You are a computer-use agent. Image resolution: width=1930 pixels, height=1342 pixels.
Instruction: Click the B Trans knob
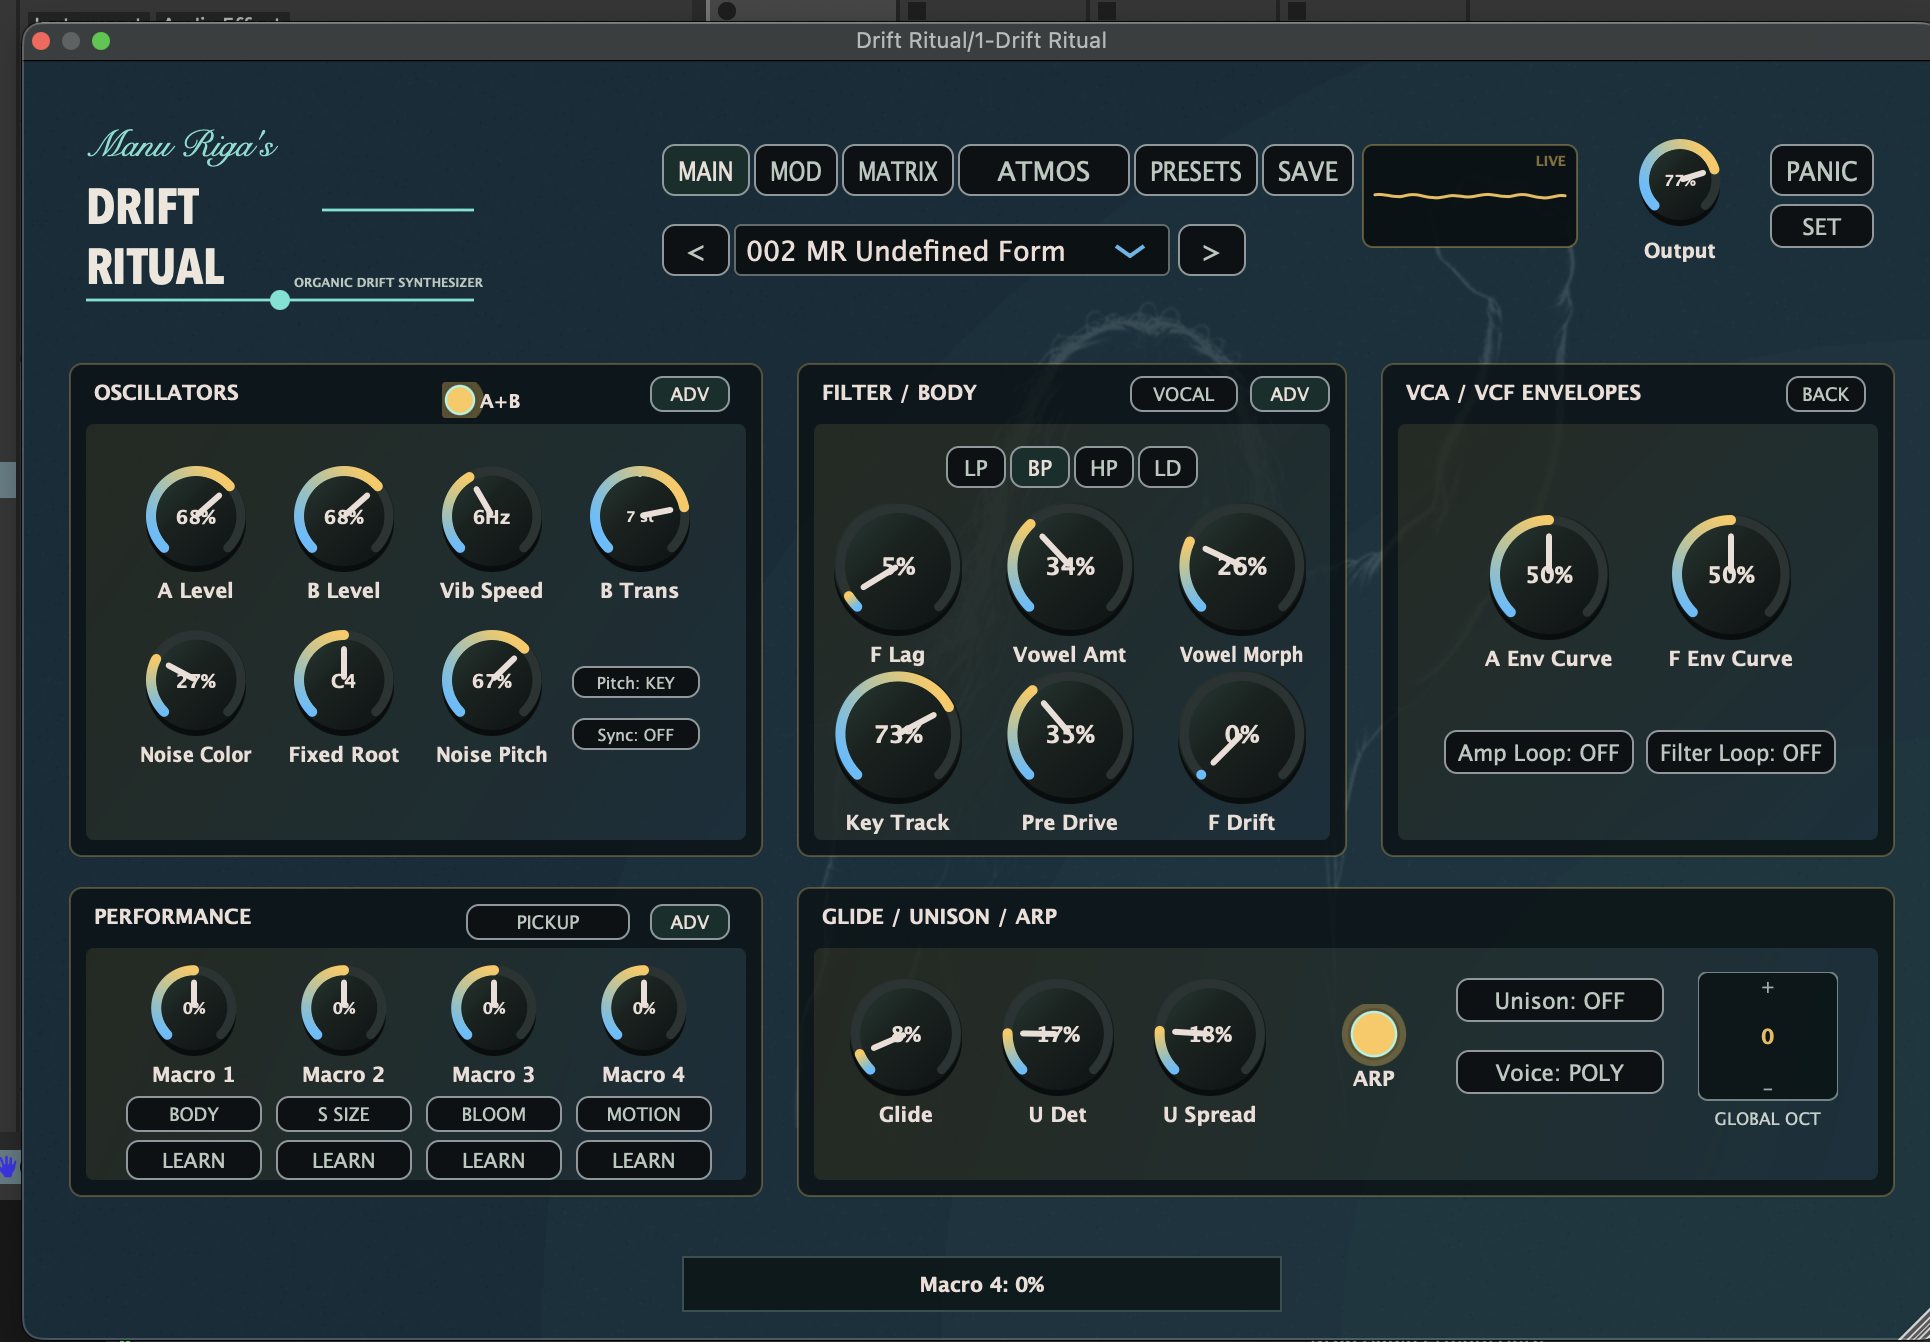tap(639, 516)
